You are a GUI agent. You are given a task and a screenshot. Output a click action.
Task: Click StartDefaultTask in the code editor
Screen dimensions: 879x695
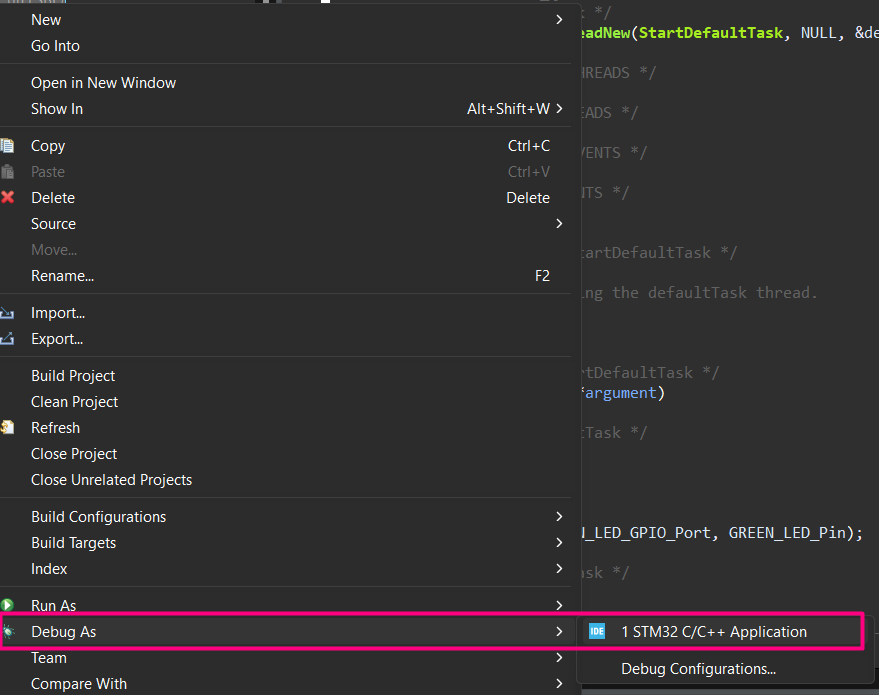710,33
